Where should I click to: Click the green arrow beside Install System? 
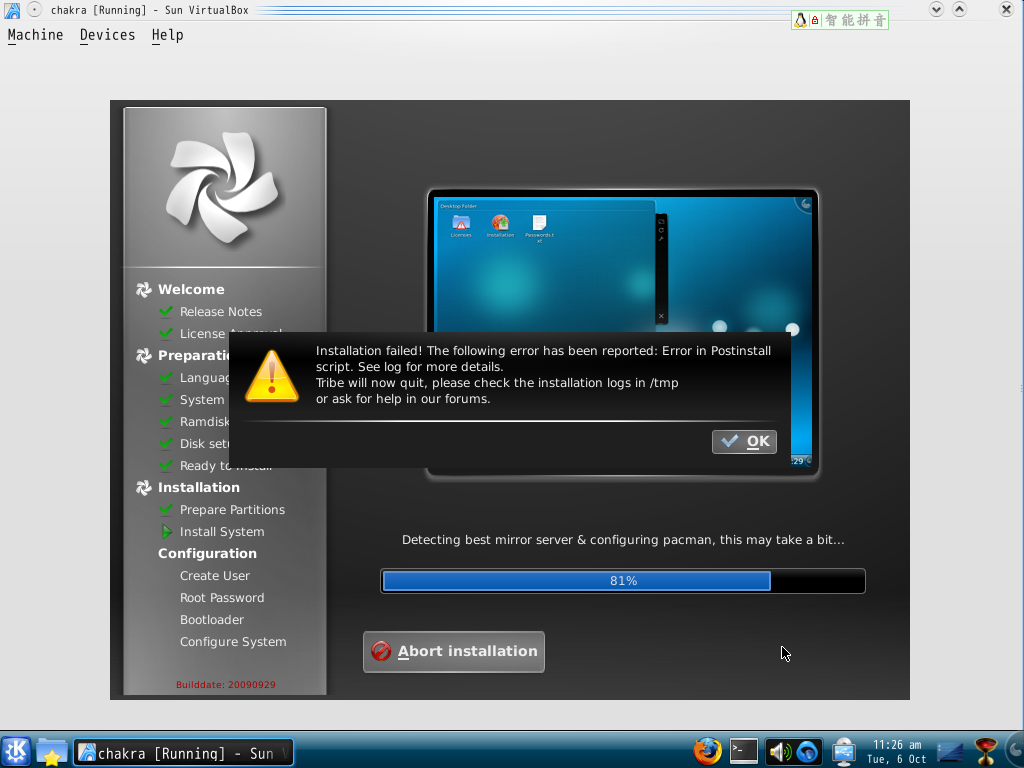167,532
